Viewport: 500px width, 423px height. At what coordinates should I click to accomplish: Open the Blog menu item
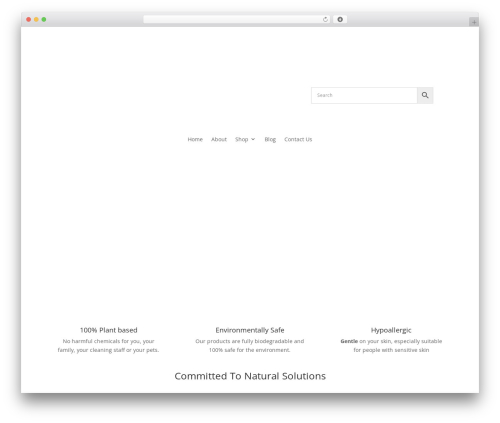tap(270, 139)
